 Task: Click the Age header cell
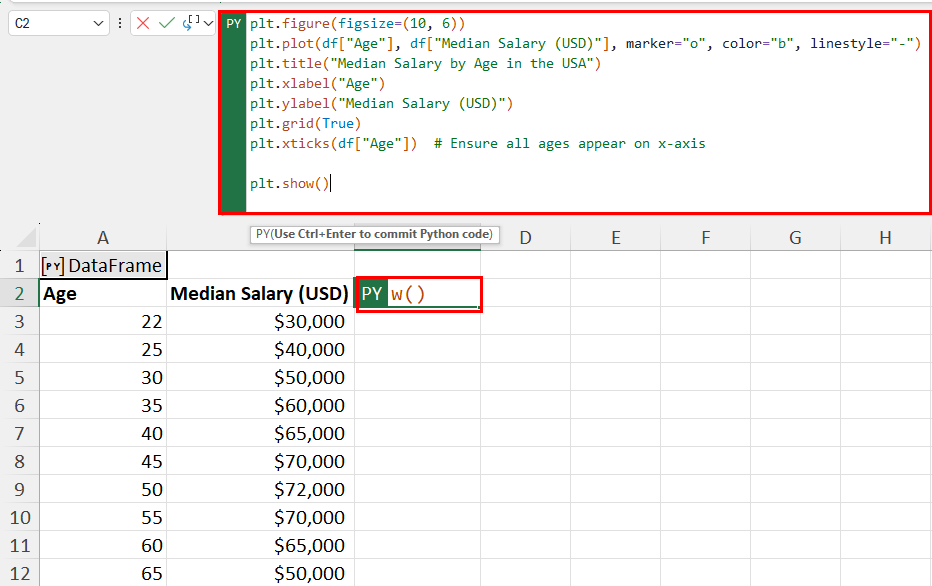coord(103,294)
